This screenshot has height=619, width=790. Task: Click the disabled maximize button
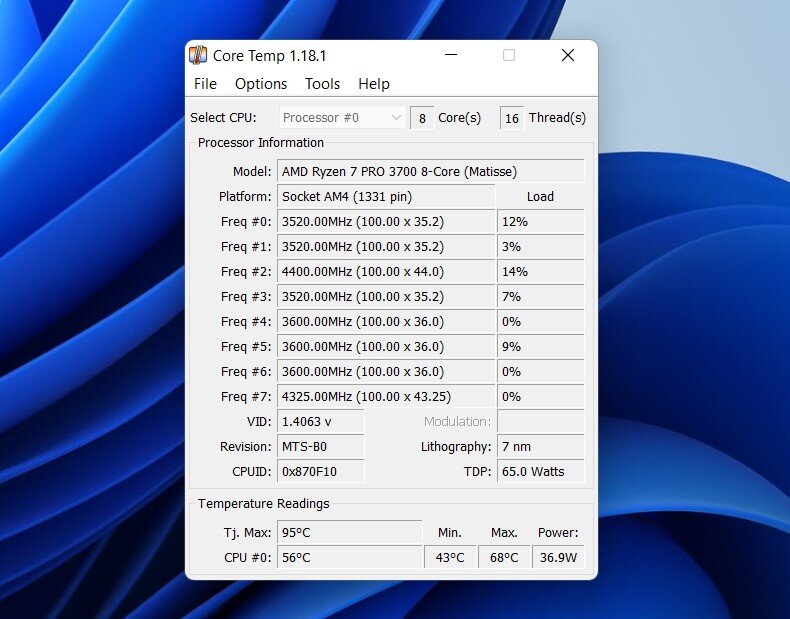509,55
